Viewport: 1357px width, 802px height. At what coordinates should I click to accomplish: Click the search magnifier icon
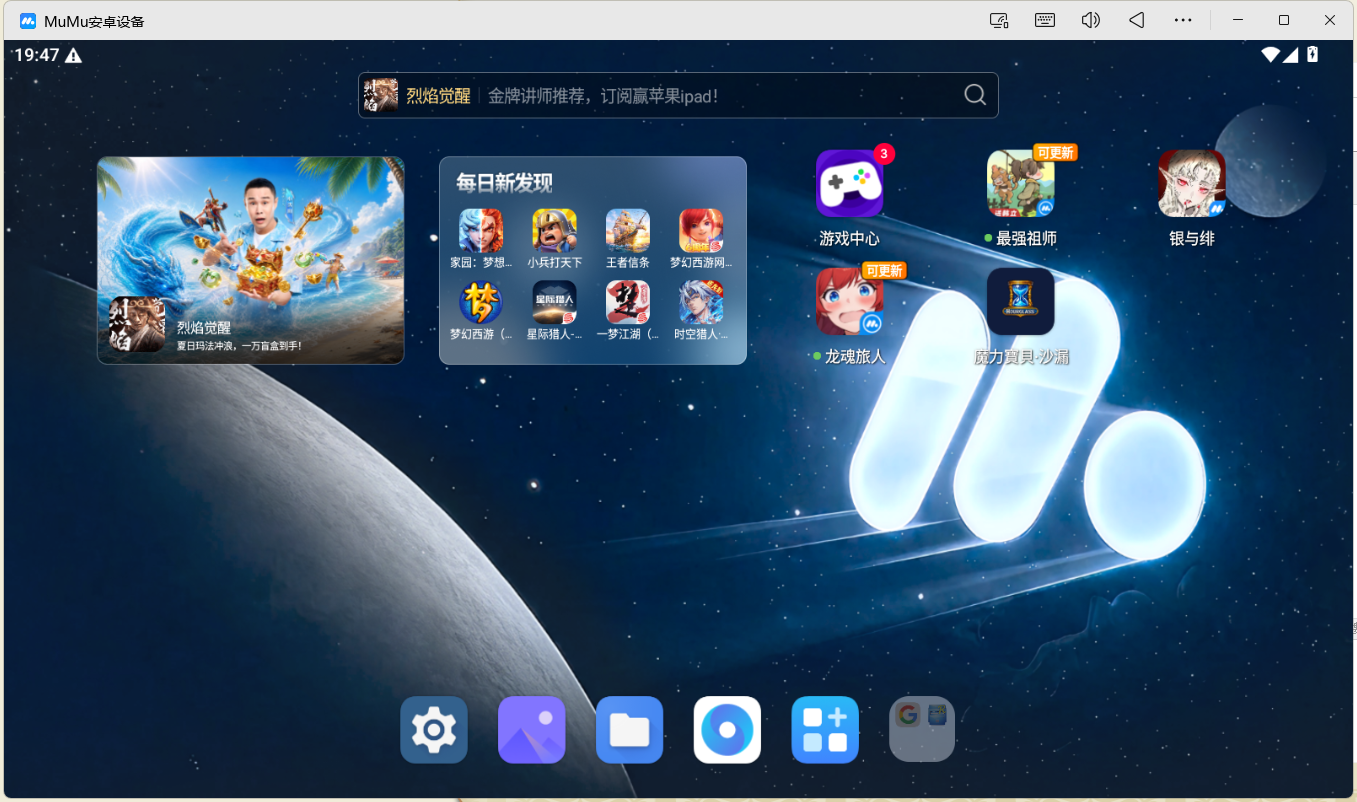(x=975, y=95)
